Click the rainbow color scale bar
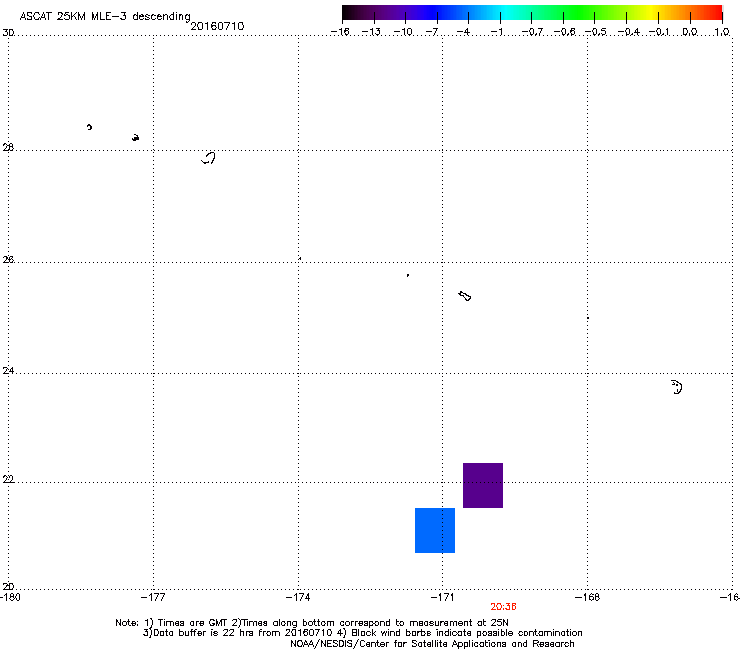740x650 pixels. [532, 13]
